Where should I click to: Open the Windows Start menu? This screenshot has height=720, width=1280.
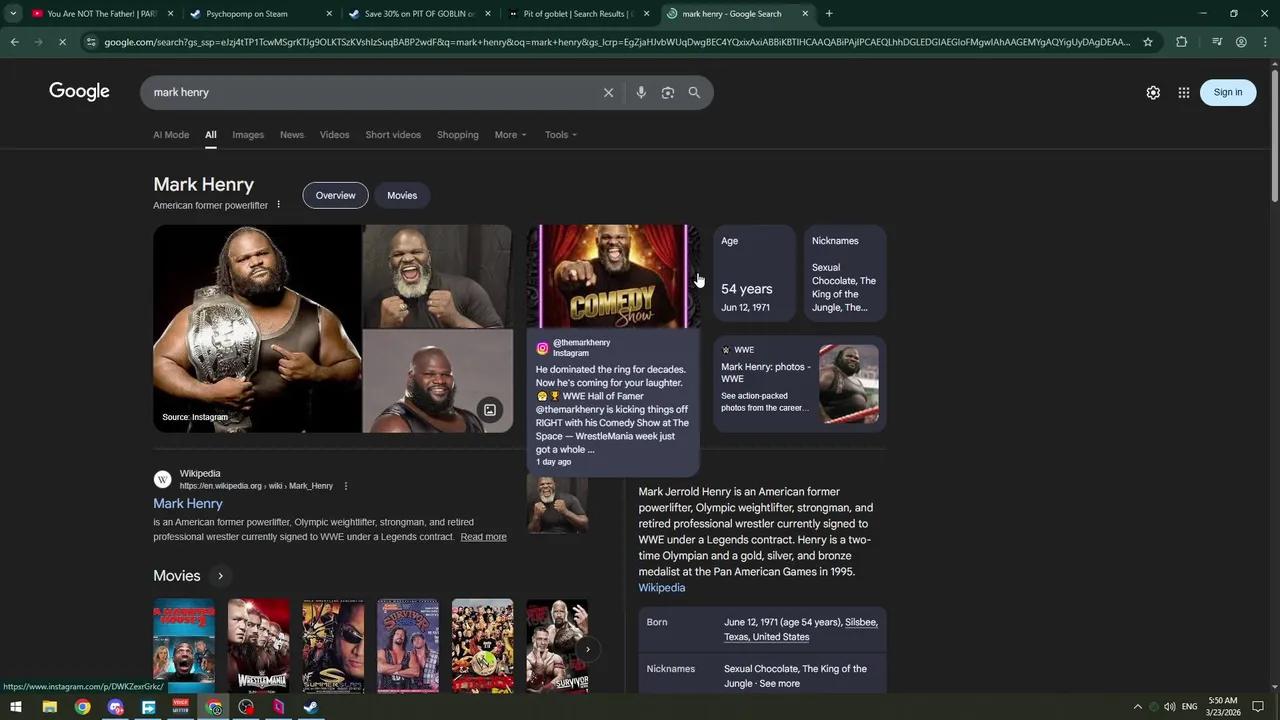pos(16,707)
